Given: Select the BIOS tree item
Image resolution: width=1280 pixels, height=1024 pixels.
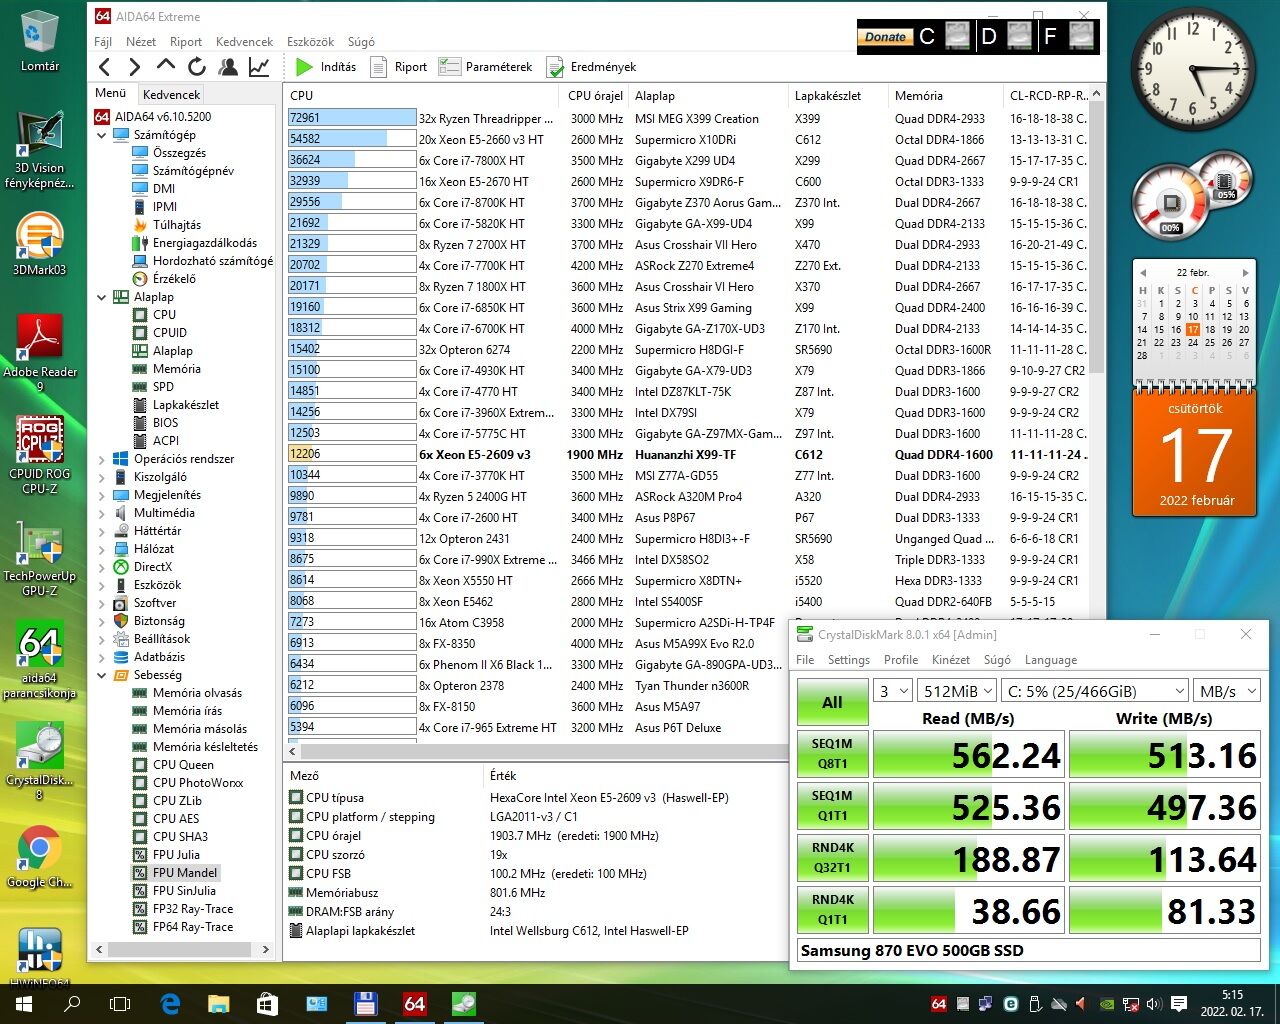Looking at the screenshot, I should 165,423.
